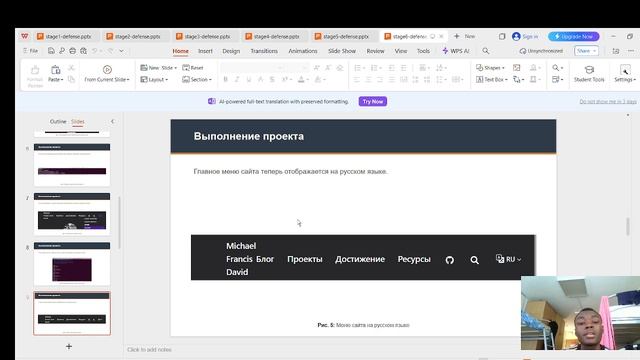
Task: Open the Layout dropdown
Action: click(x=154, y=80)
